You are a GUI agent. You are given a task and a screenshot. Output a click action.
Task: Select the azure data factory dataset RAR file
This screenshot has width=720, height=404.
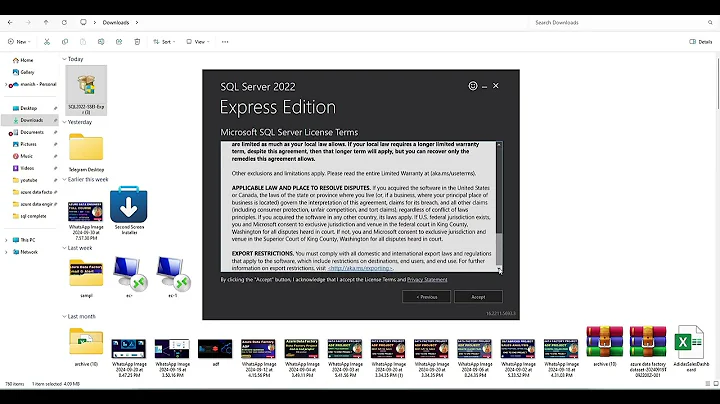pos(648,351)
